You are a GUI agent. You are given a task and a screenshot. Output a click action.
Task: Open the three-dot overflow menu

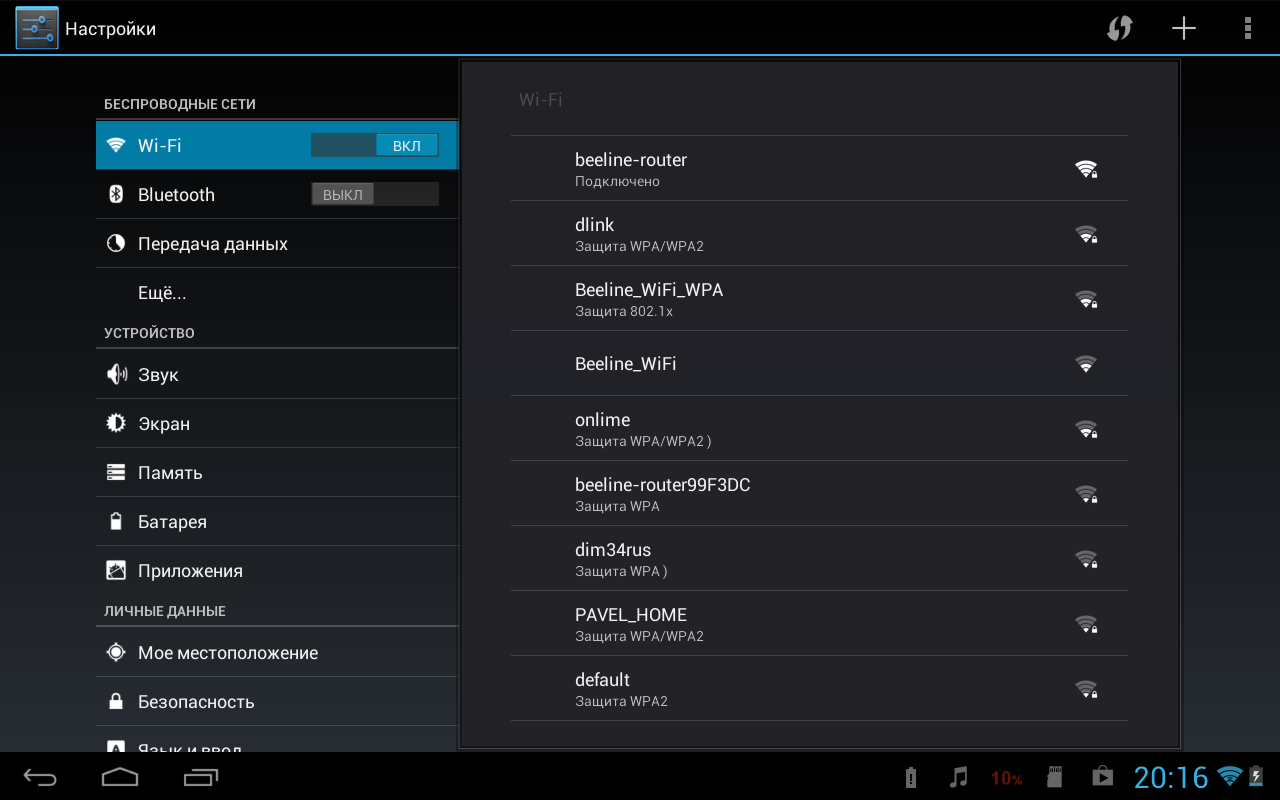tap(1247, 28)
